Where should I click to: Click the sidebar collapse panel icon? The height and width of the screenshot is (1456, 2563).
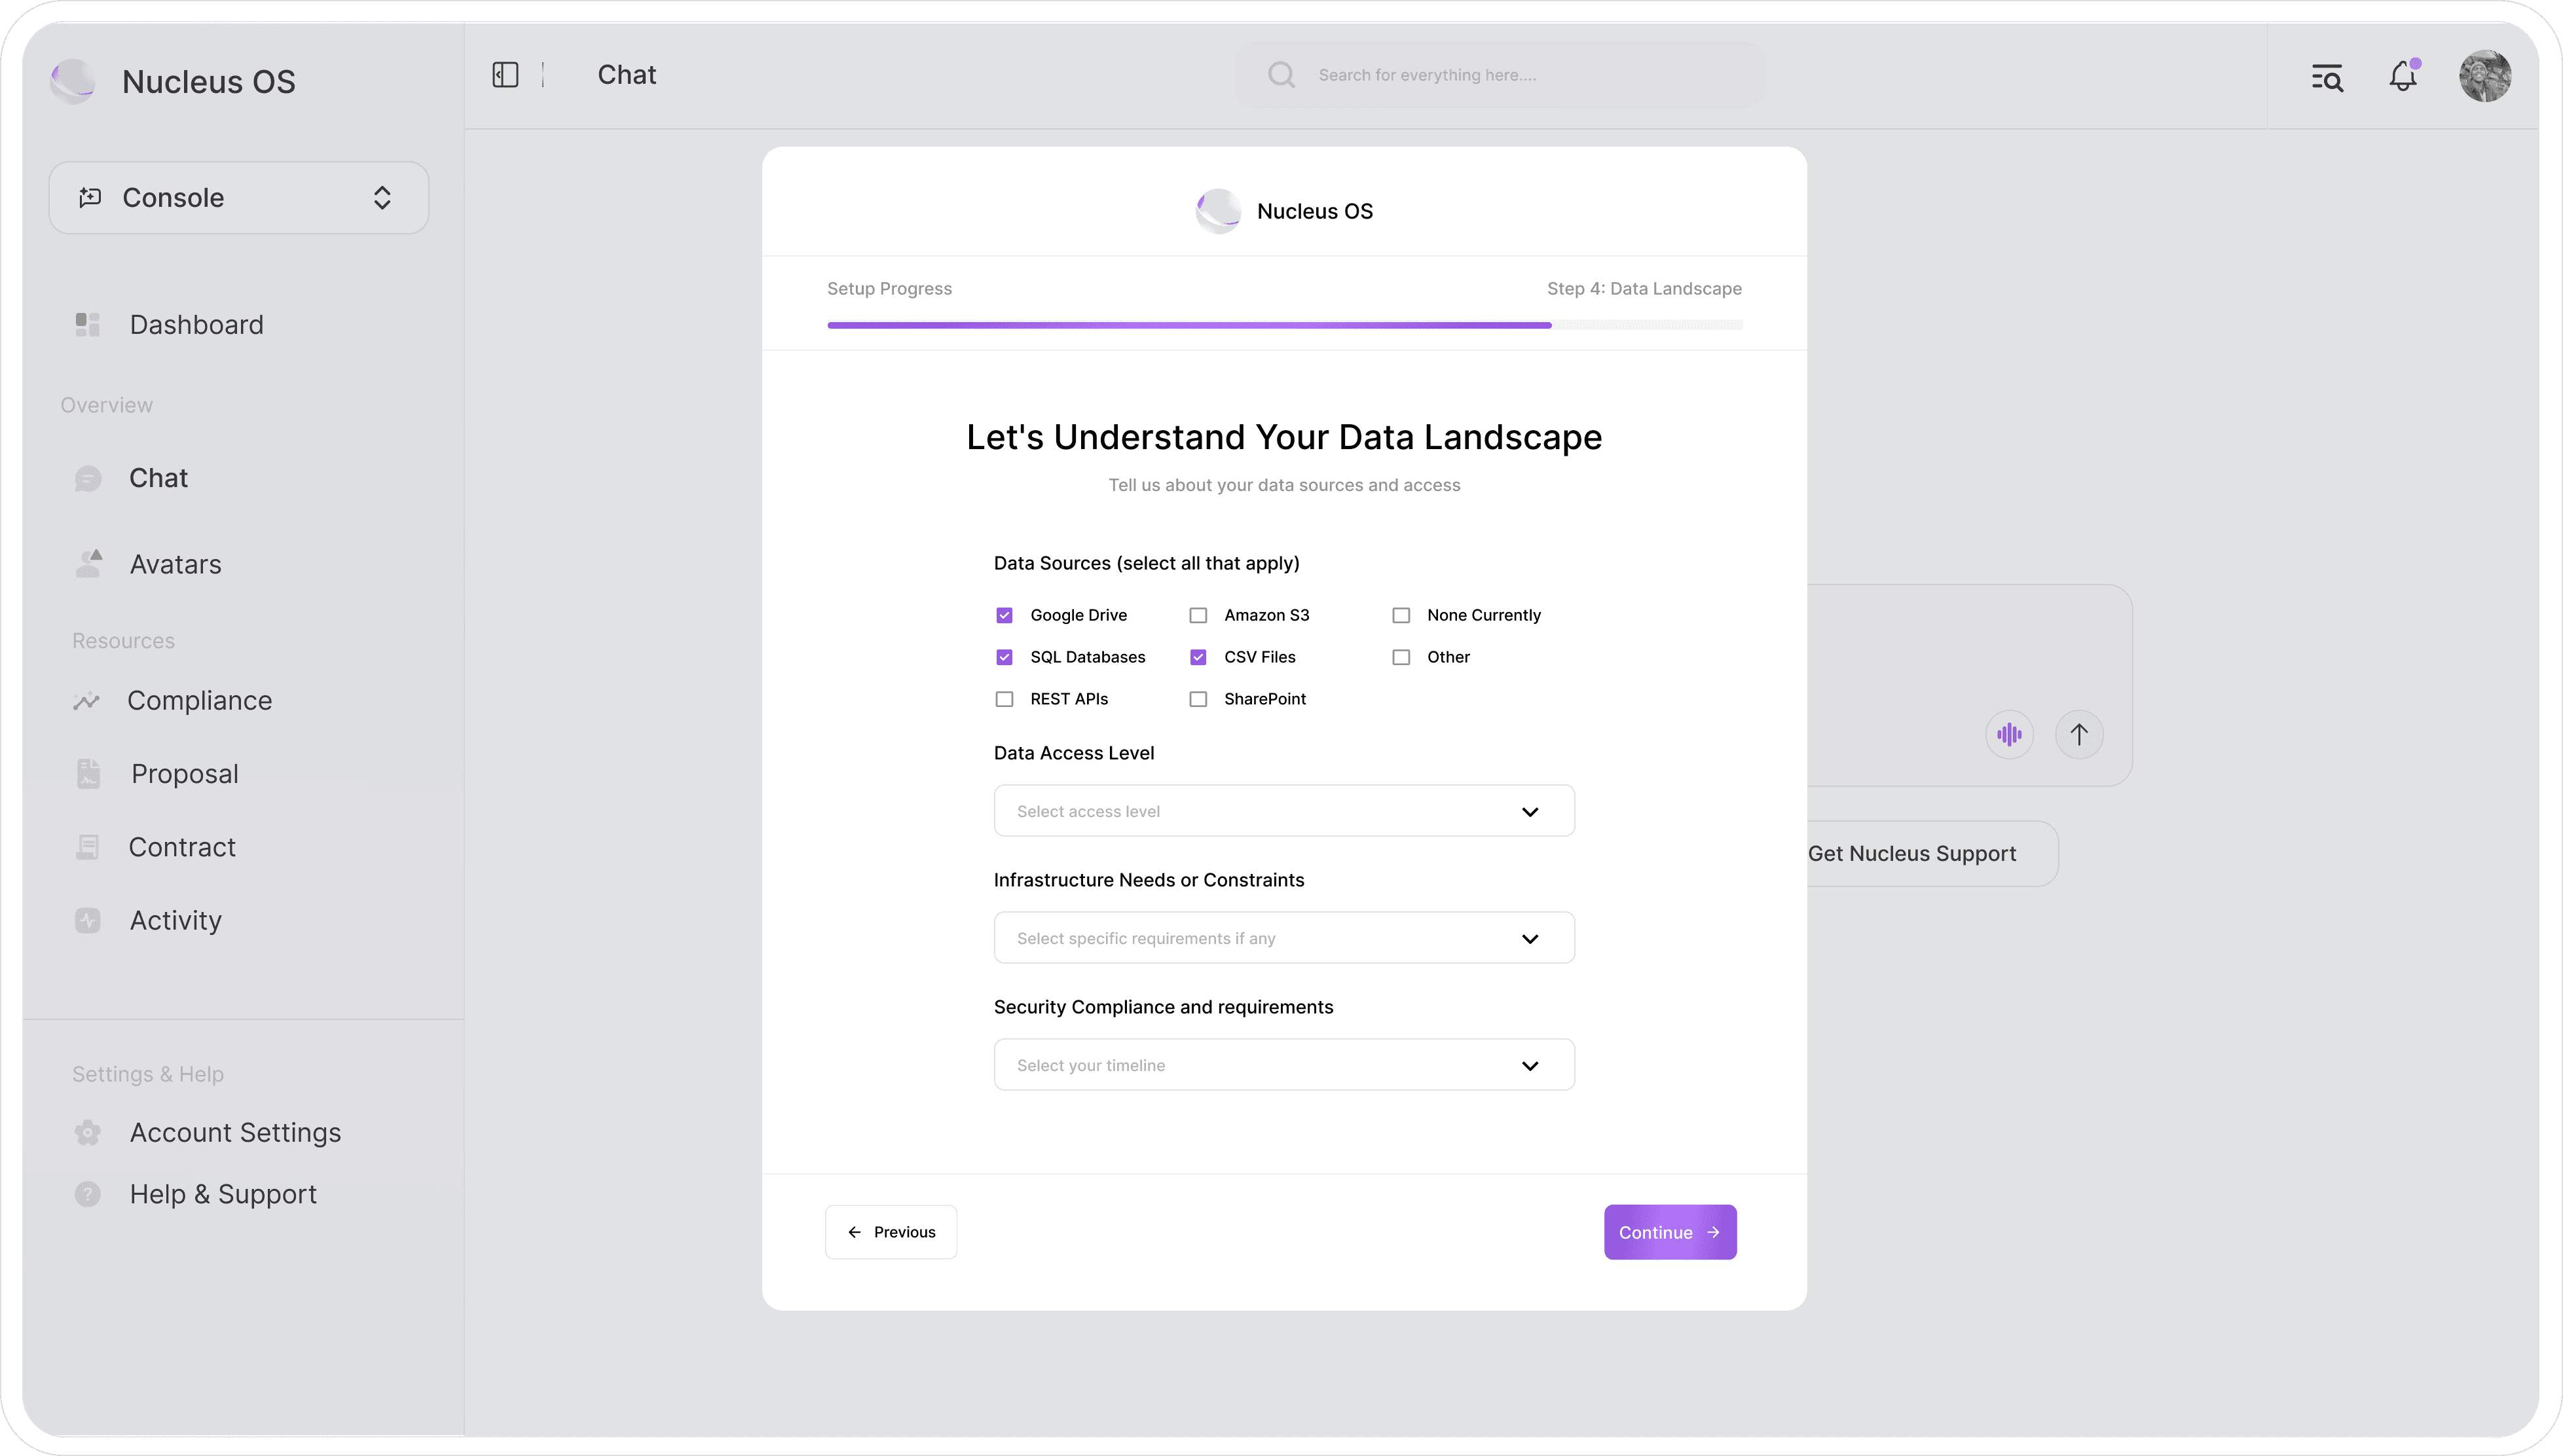point(505,75)
